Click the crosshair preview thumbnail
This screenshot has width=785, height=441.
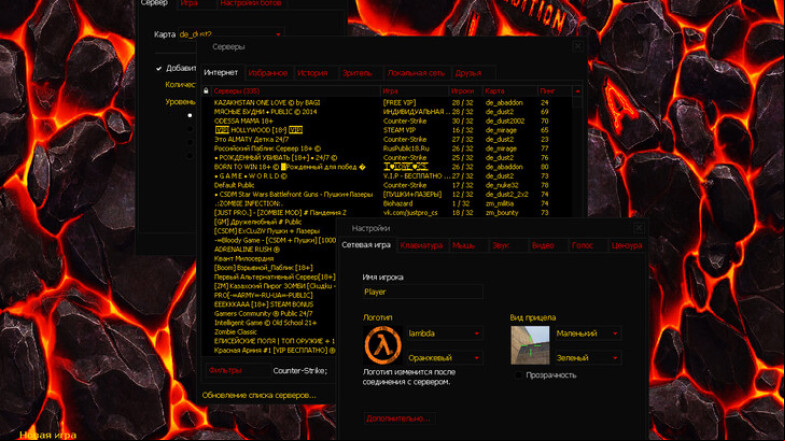pos(530,345)
